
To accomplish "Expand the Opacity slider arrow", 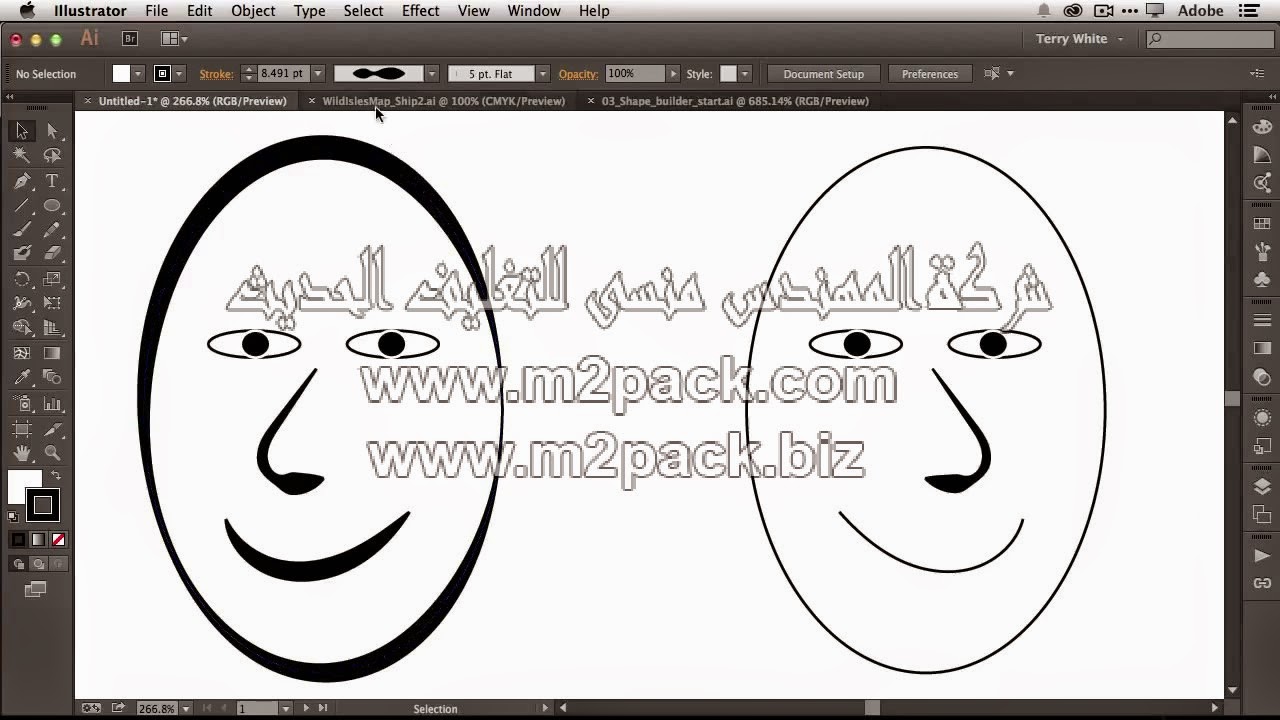I will pyautogui.click(x=673, y=73).
